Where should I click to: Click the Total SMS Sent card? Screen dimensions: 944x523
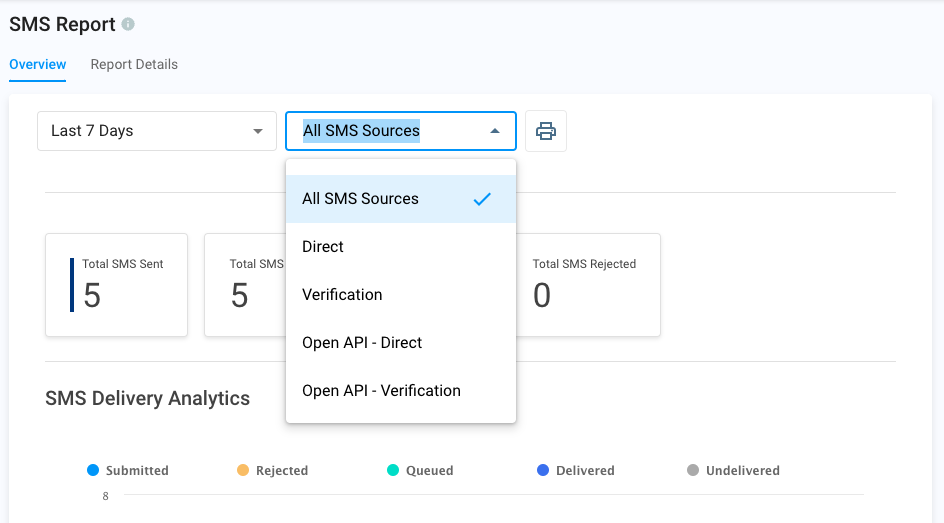[x=116, y=285]
